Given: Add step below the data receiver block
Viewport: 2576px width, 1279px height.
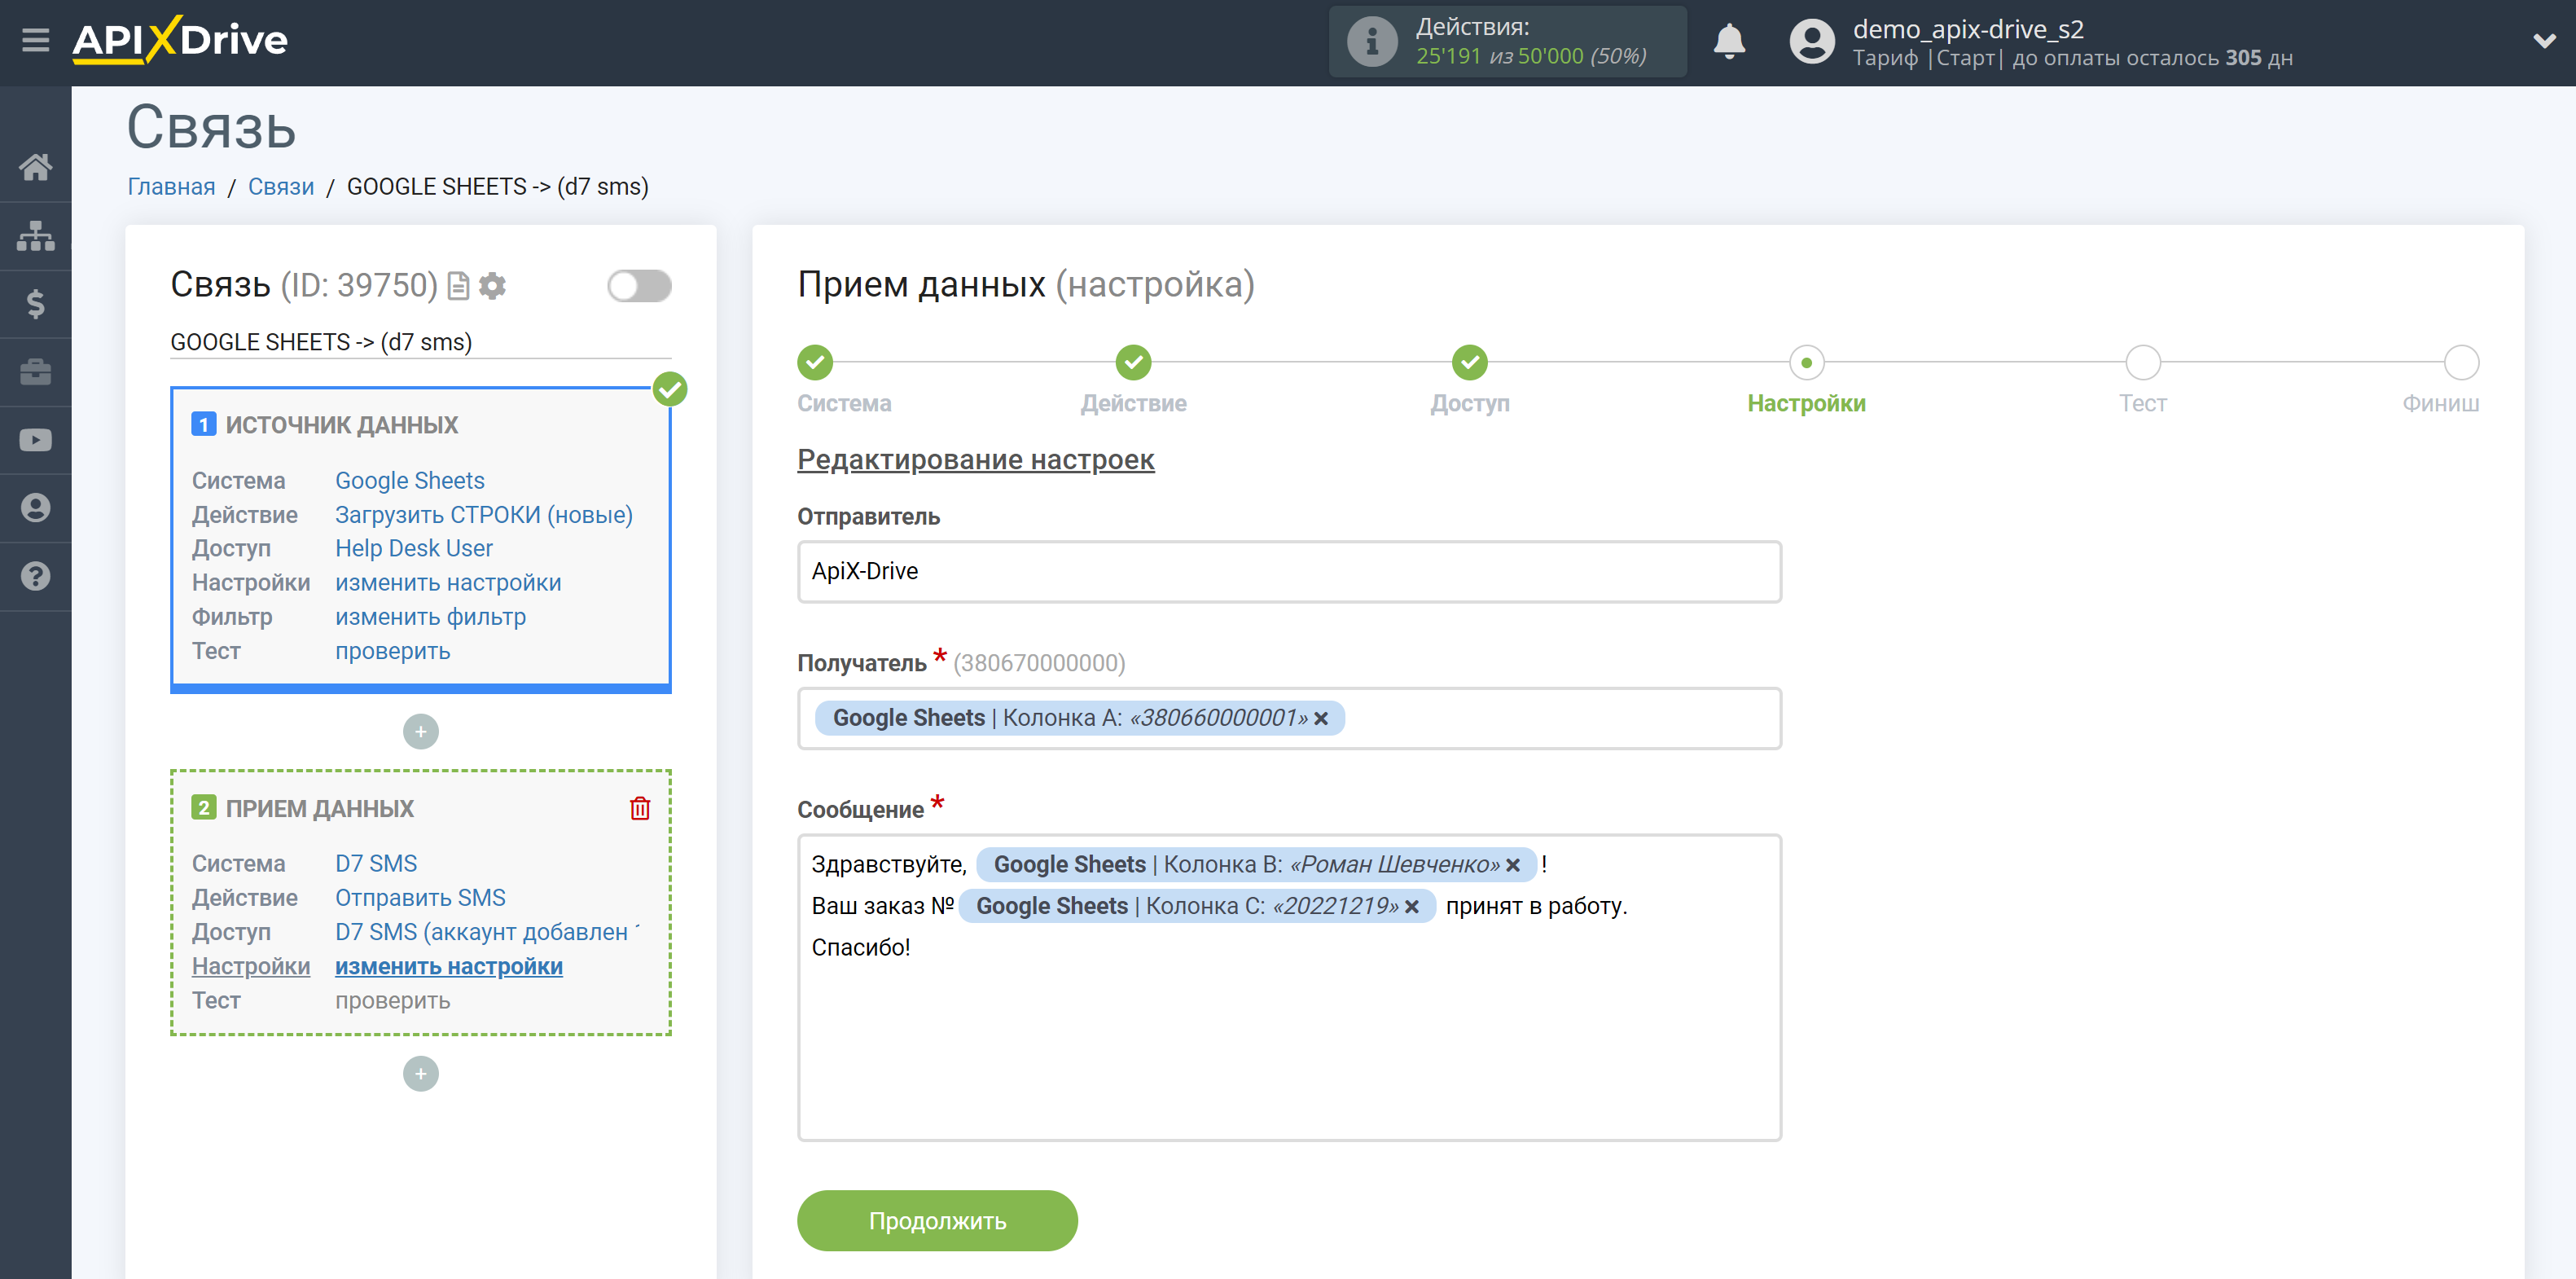Looking at the screenshot, I should [421, 1074].
